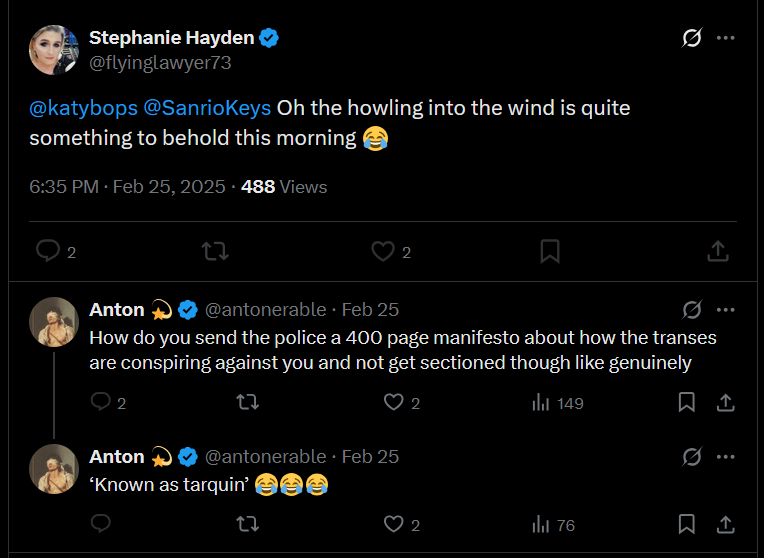Like the main tweet by Stephanie Hayden
Image resolution: width=764 pixels, height=558 pixels.
tap(382, 252)
